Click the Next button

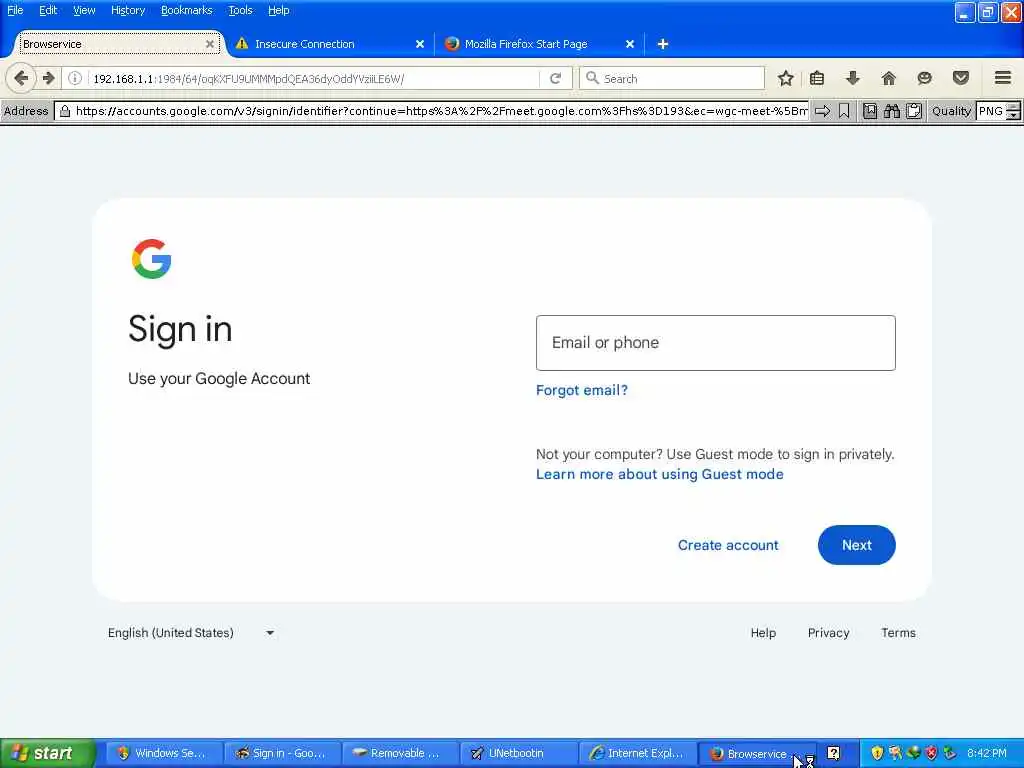(856, 545)
